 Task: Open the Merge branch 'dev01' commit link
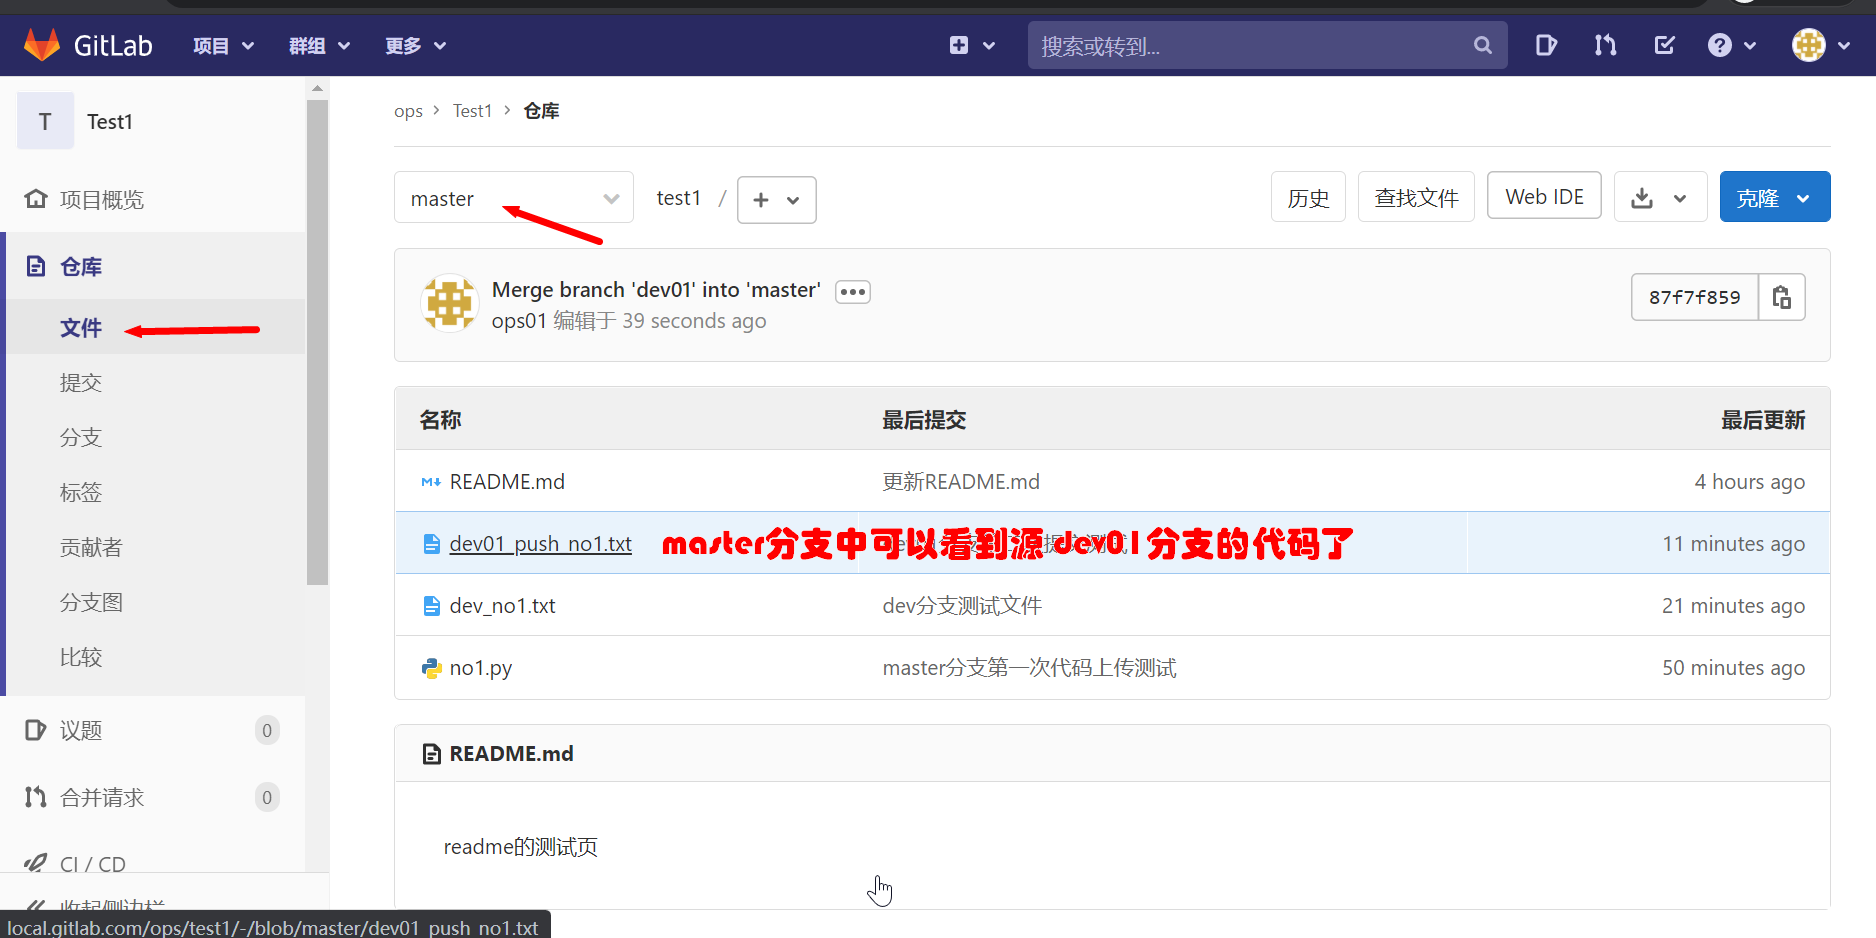(656, 290)
